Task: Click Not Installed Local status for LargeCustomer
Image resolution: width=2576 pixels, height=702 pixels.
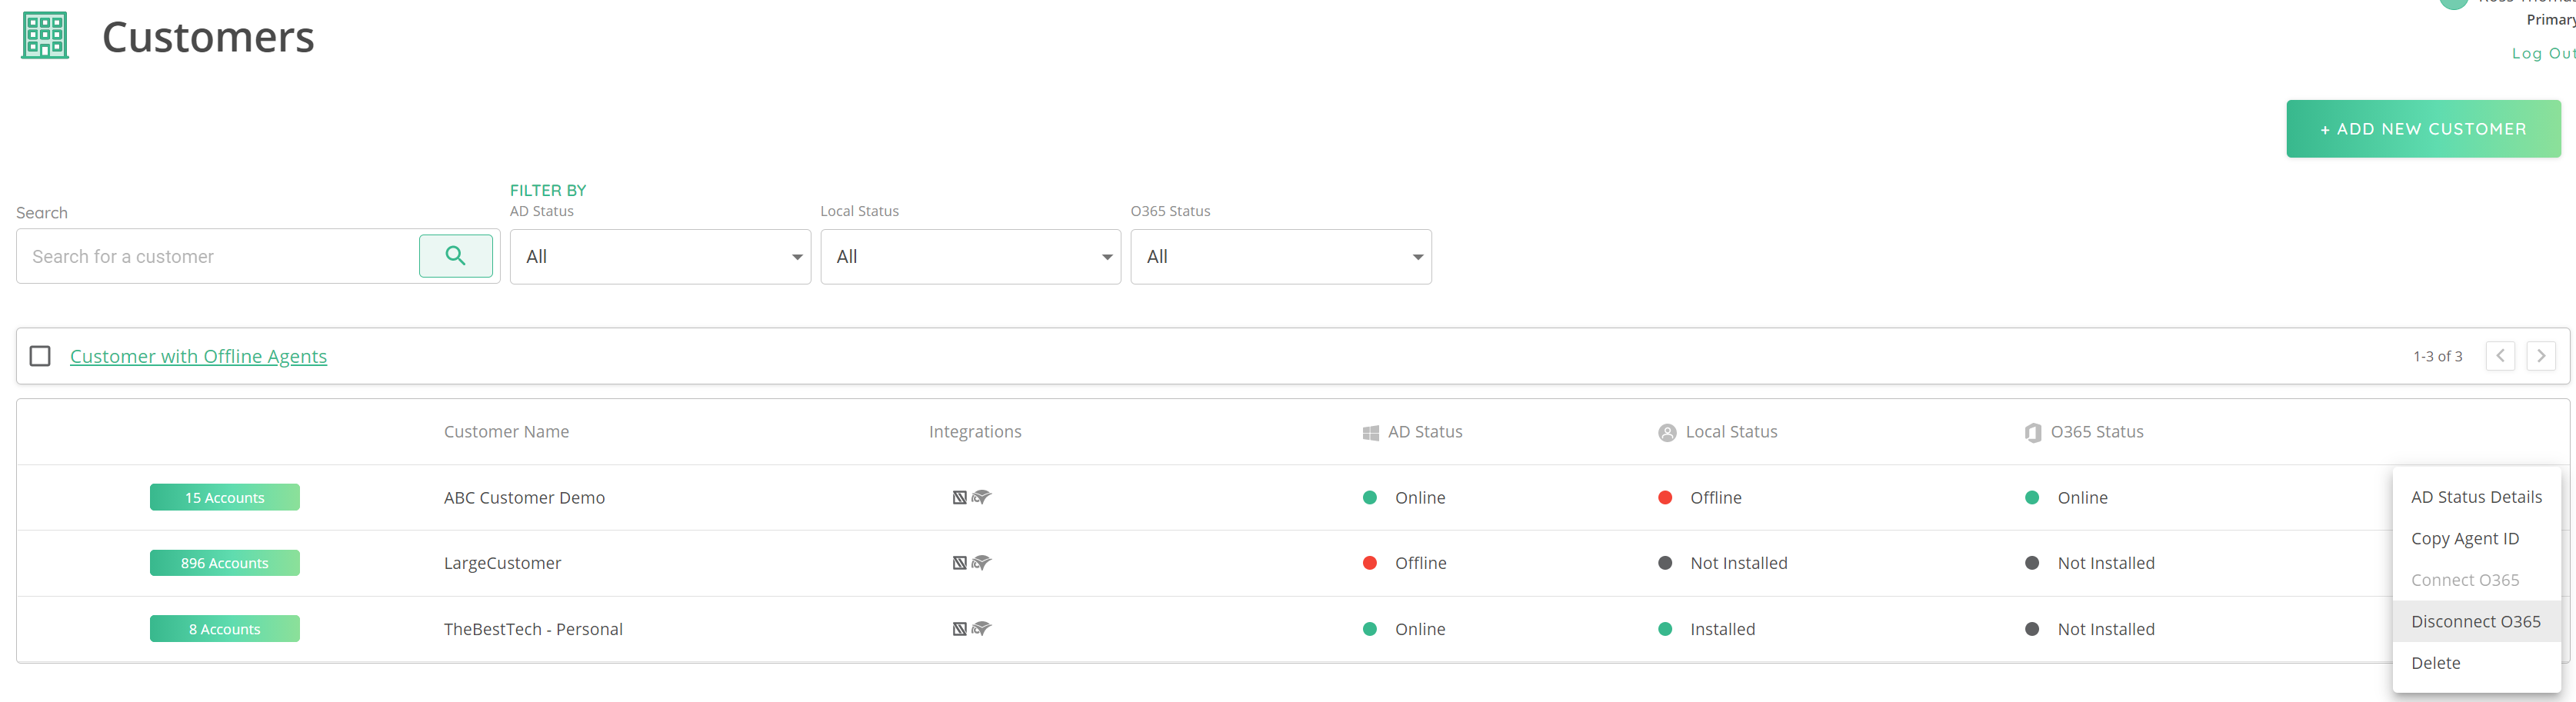Action: [1739, 563]
